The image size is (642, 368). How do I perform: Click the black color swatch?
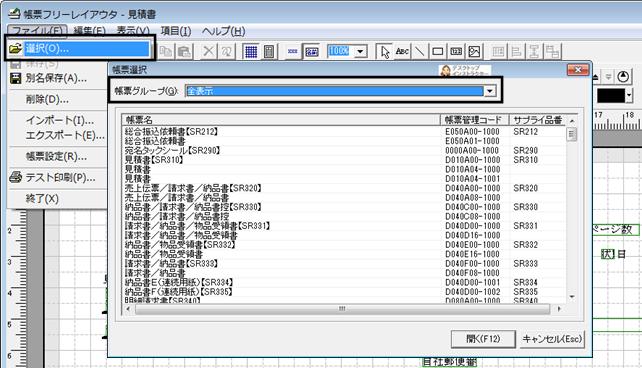click(611, 96)
